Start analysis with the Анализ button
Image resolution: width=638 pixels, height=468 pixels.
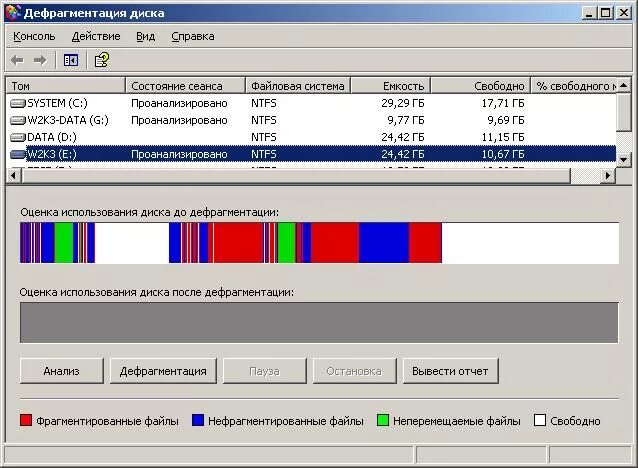click(x=61, y=371)
